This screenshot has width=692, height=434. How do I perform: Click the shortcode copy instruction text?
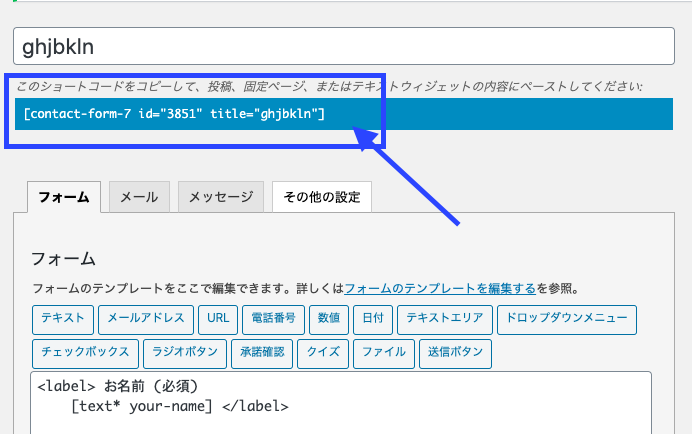click(330, 86)
